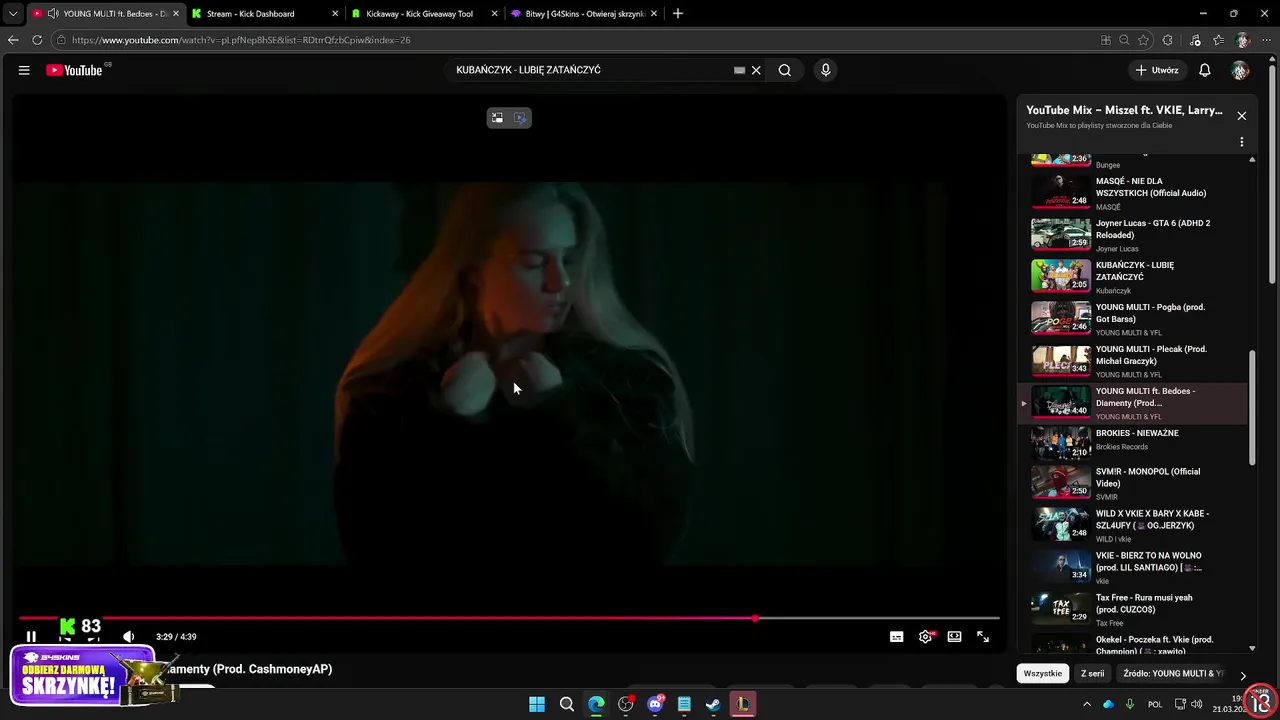This screenshot has height=720, width=1280.
Task: Play VKIE - BIERZ TO NA WOLNO
Action: click(x=1133, y=566)
